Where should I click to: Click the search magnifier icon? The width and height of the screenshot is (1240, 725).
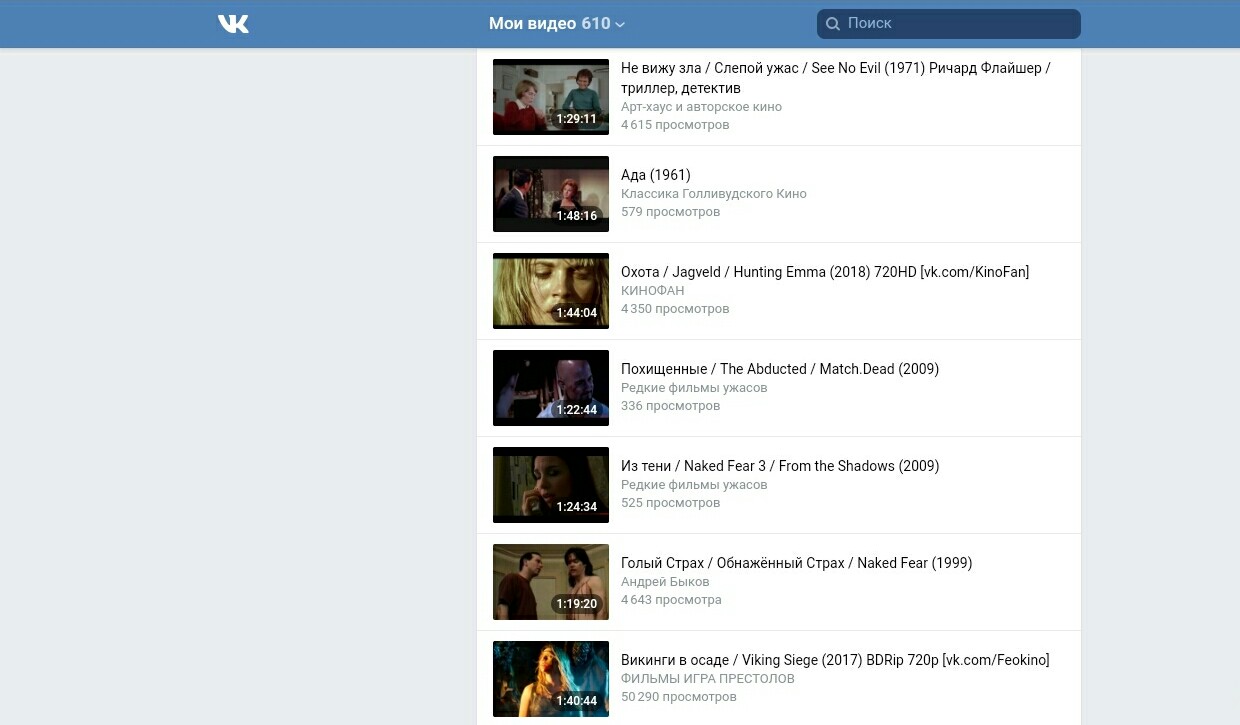click(x=832, y=24)
